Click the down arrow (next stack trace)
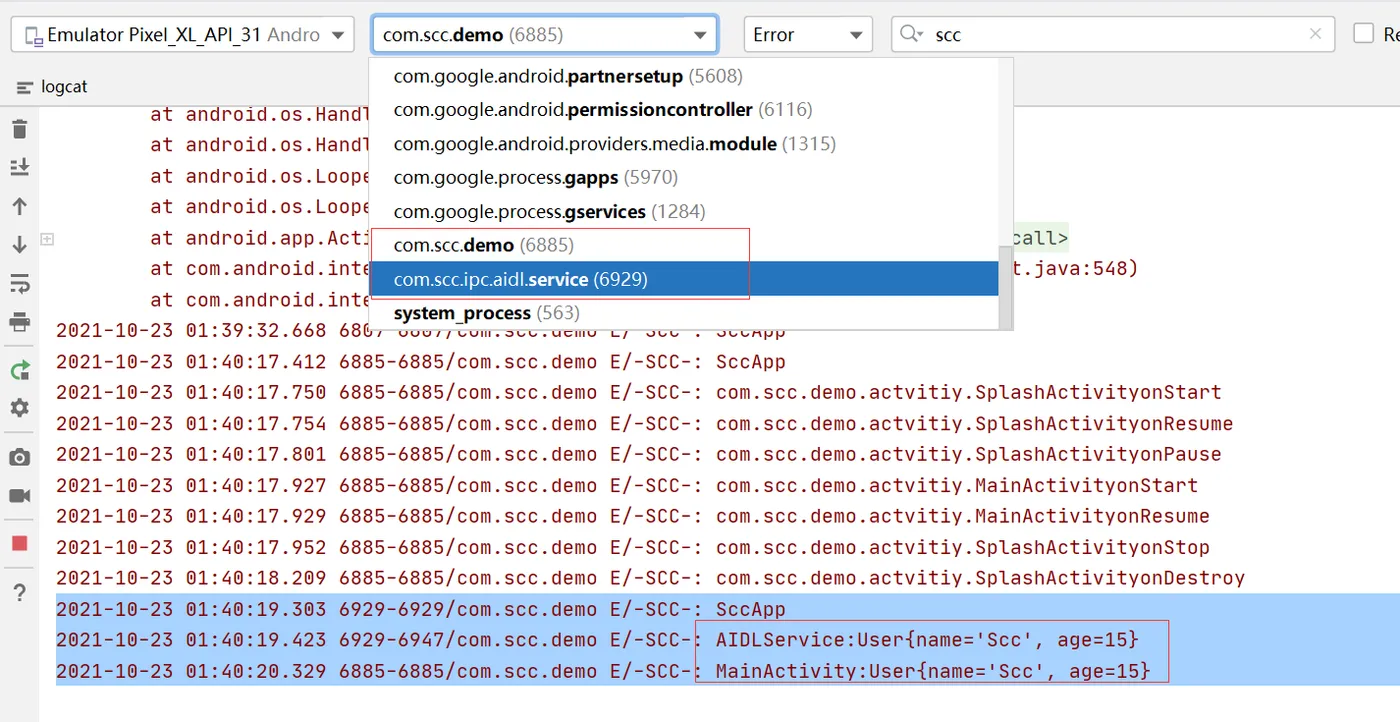This screenshot has width=1400, height=722. [x=20, y=245]
